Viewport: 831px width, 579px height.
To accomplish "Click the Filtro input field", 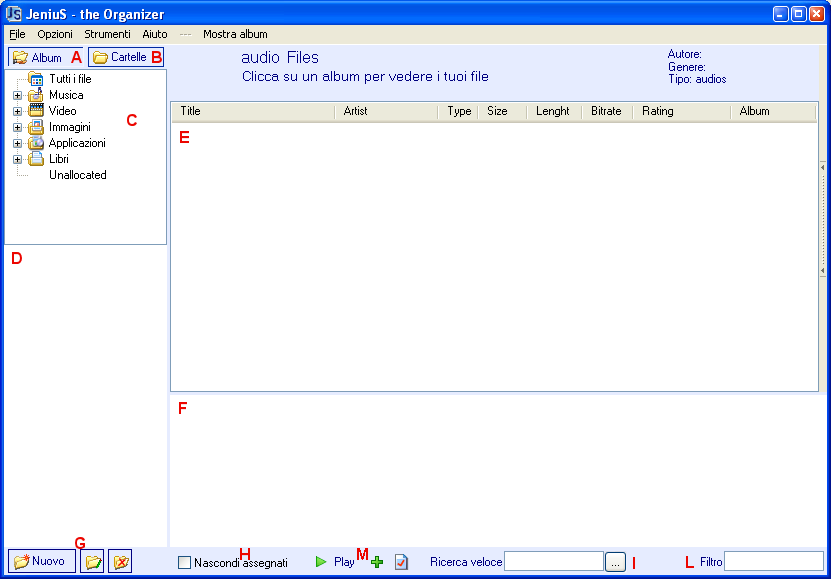I will [x=773, y=562].
